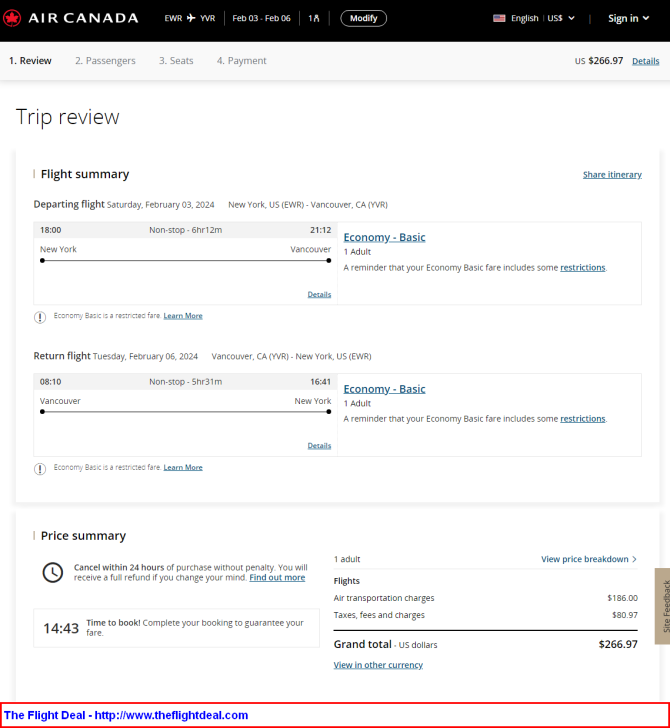Open Details link of departing flight
The image size is (670, 728).
[x=319, y=294]
